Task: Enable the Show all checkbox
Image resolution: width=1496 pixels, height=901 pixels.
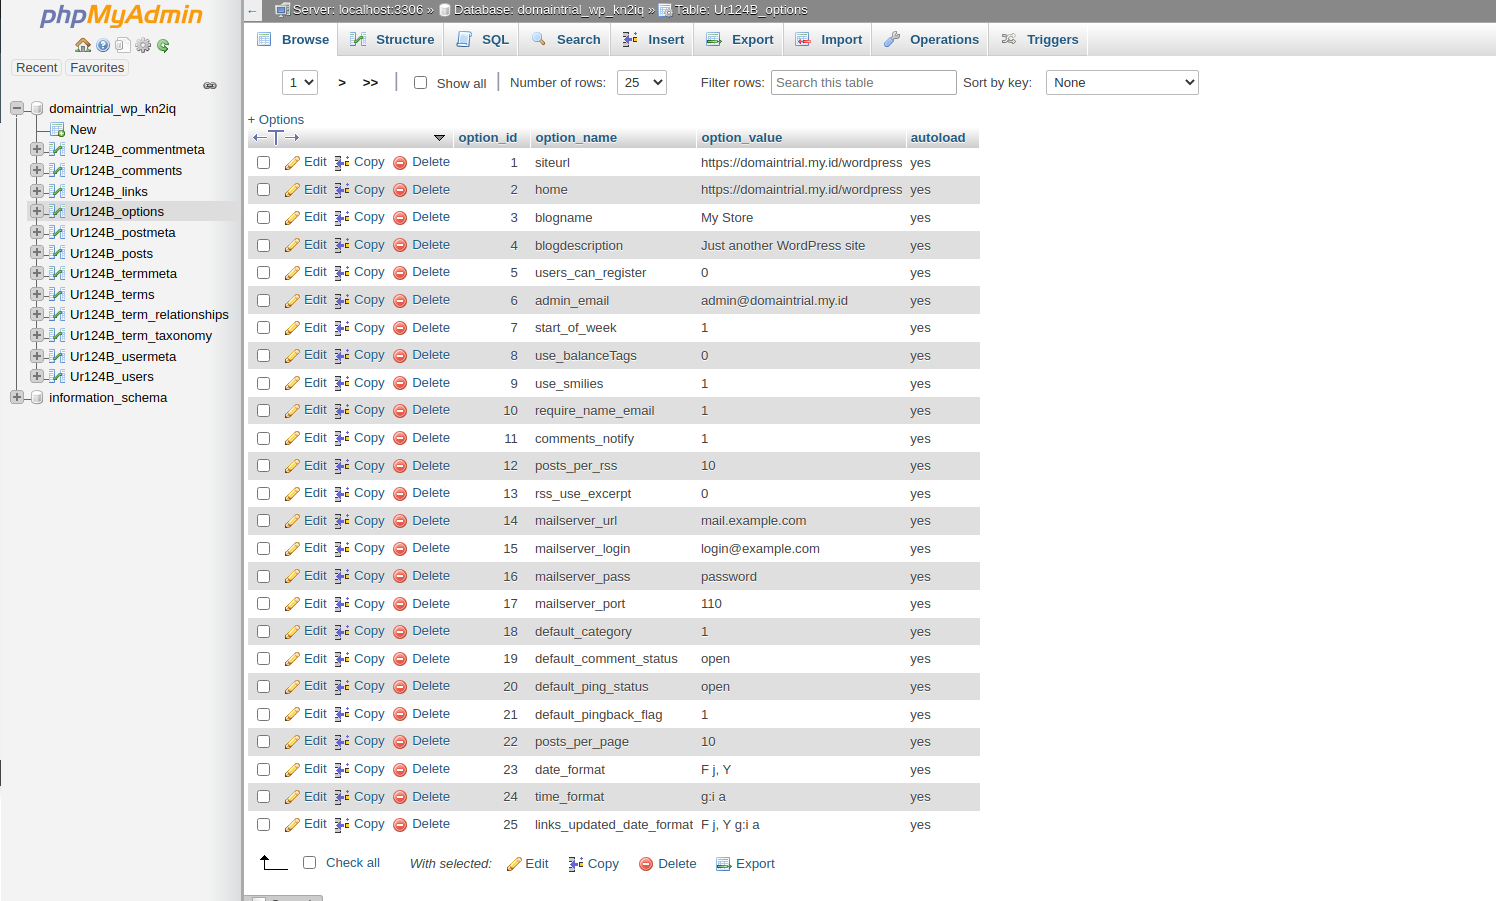Action: (x=420, y=82)
